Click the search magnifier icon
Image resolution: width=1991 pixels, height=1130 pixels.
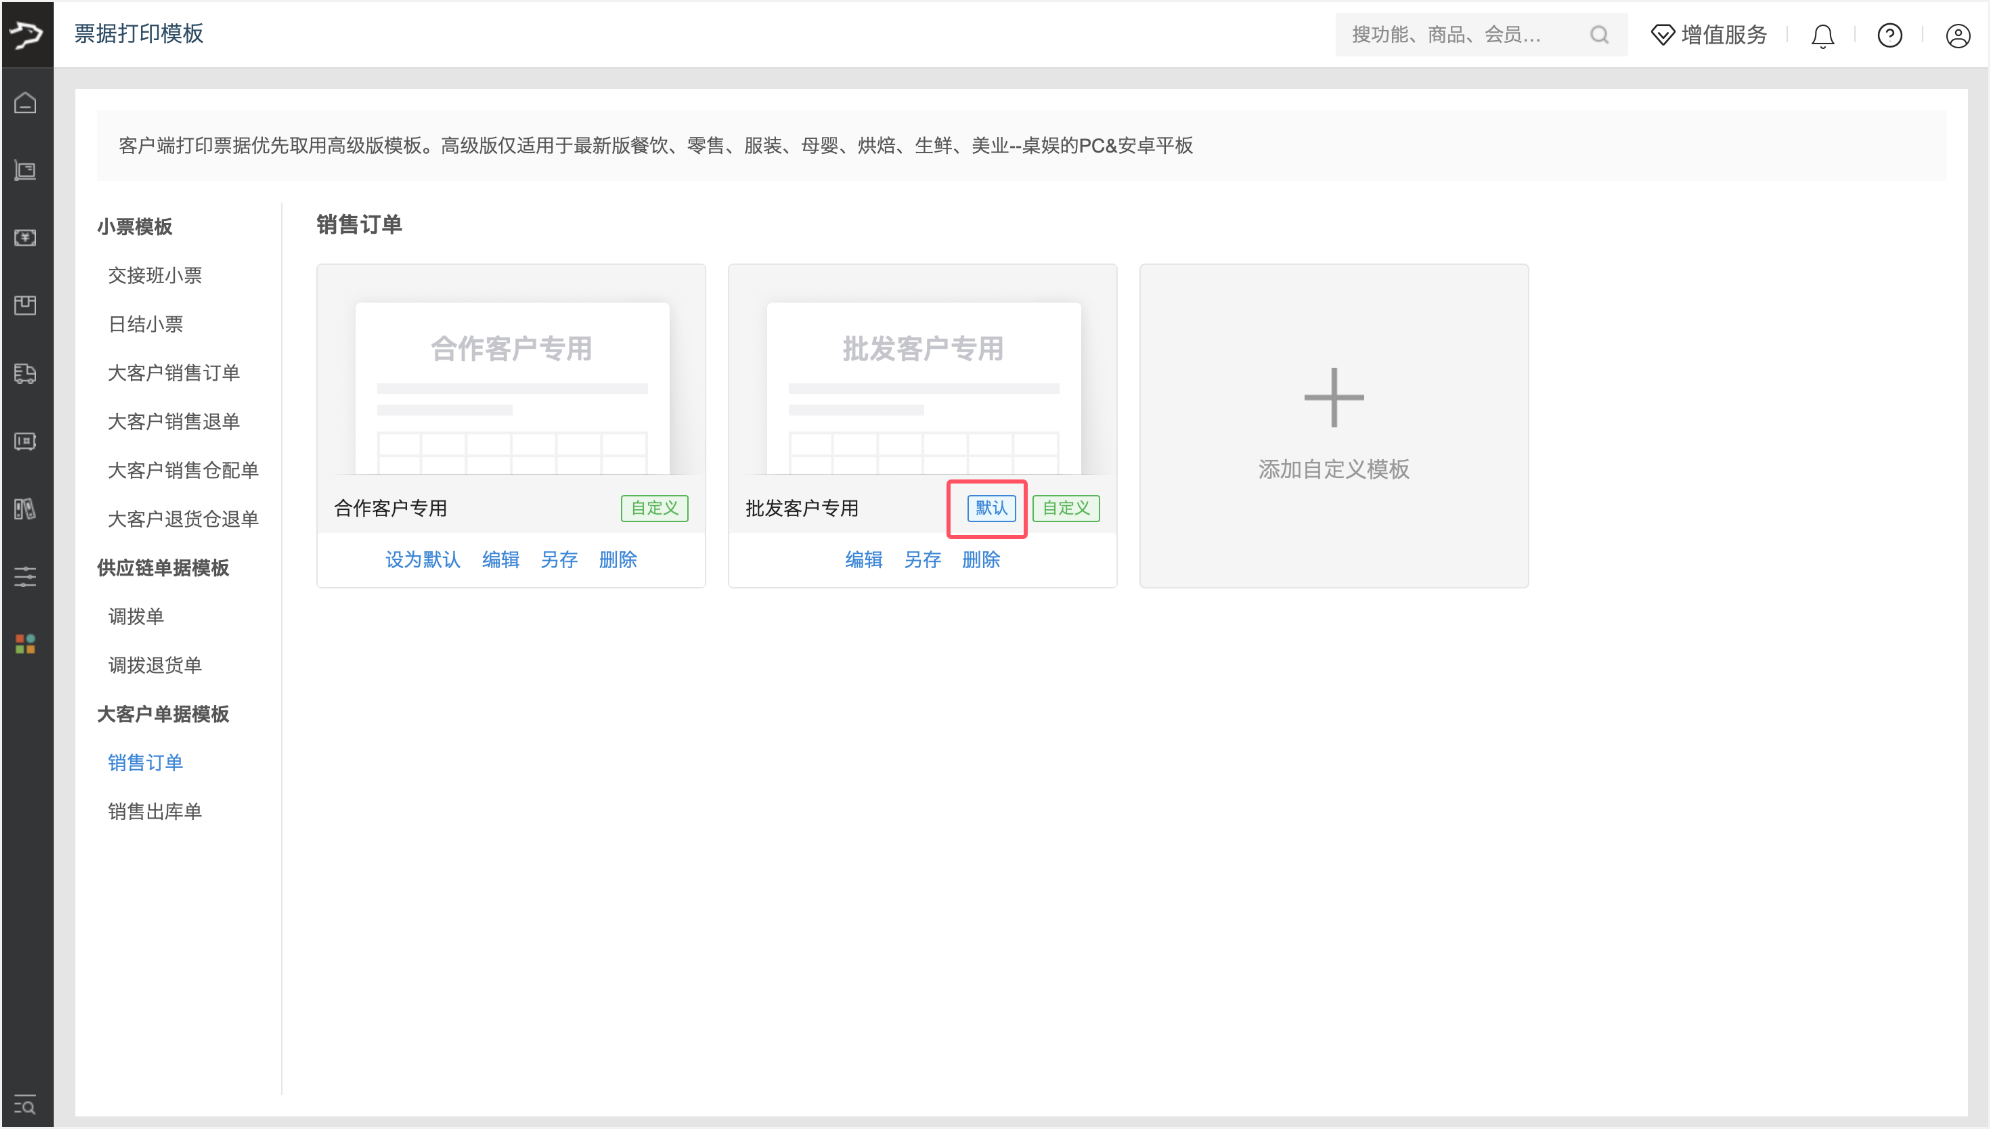click(1599, 35)
